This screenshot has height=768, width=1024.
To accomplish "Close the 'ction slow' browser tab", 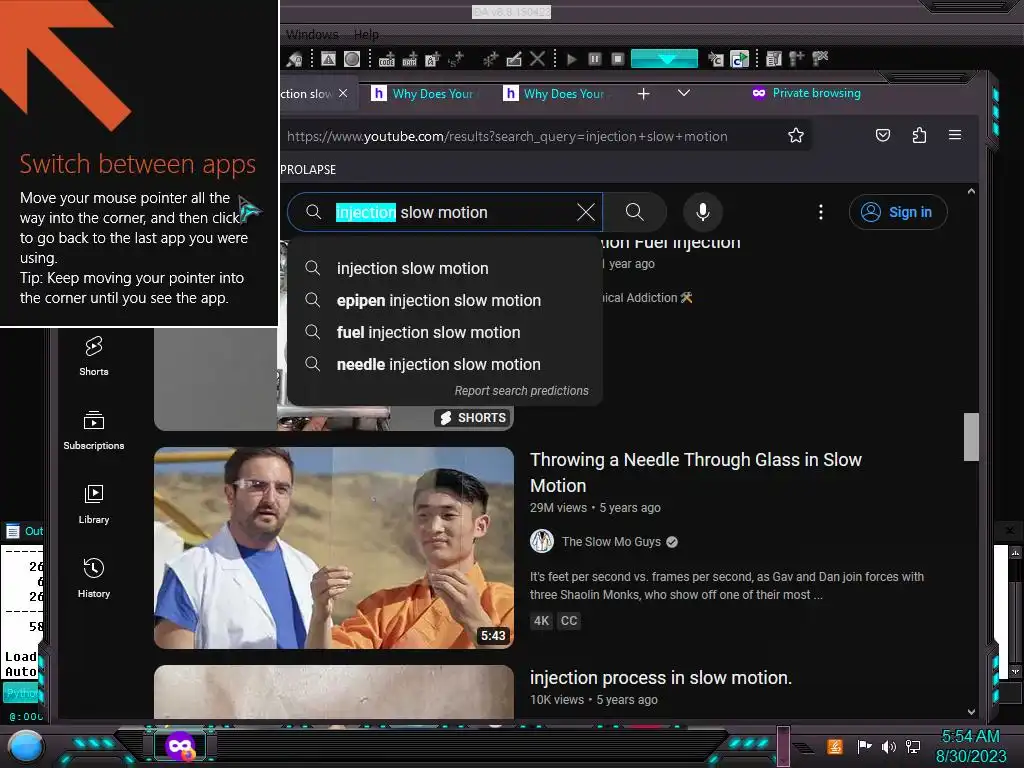I will click(x=343, y=93).
